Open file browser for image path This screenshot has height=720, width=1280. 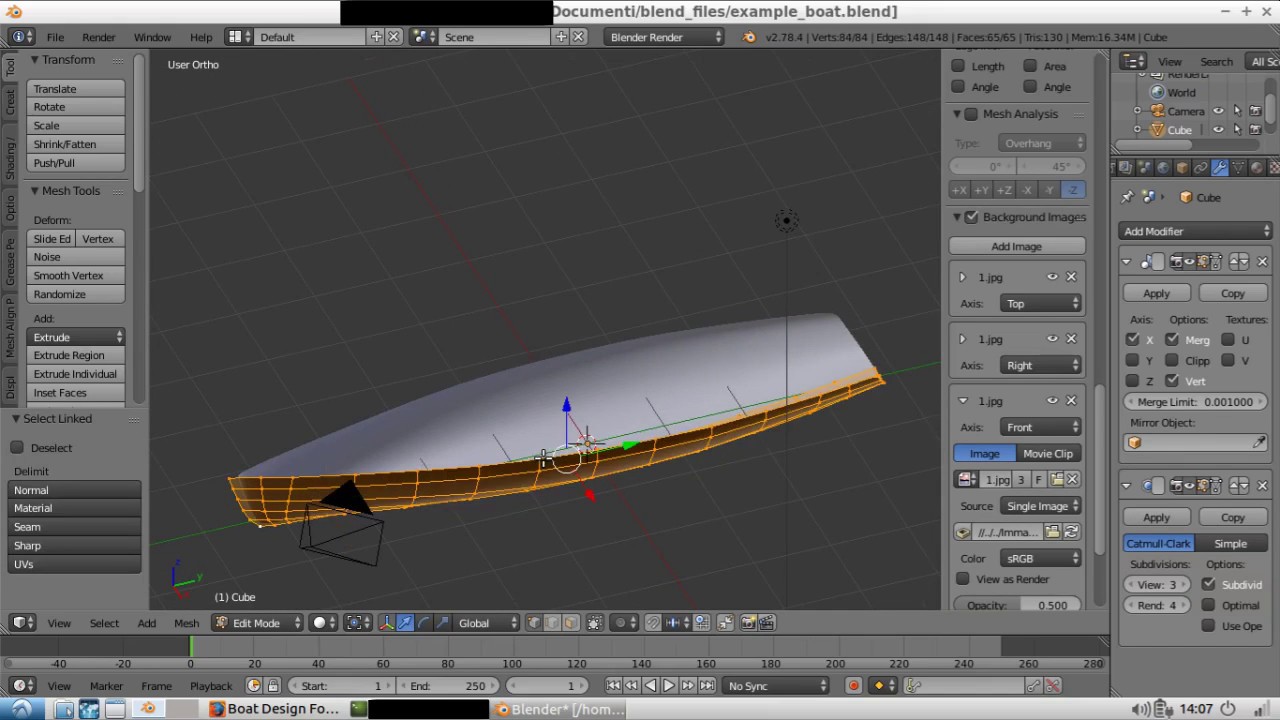point(1052,532)
